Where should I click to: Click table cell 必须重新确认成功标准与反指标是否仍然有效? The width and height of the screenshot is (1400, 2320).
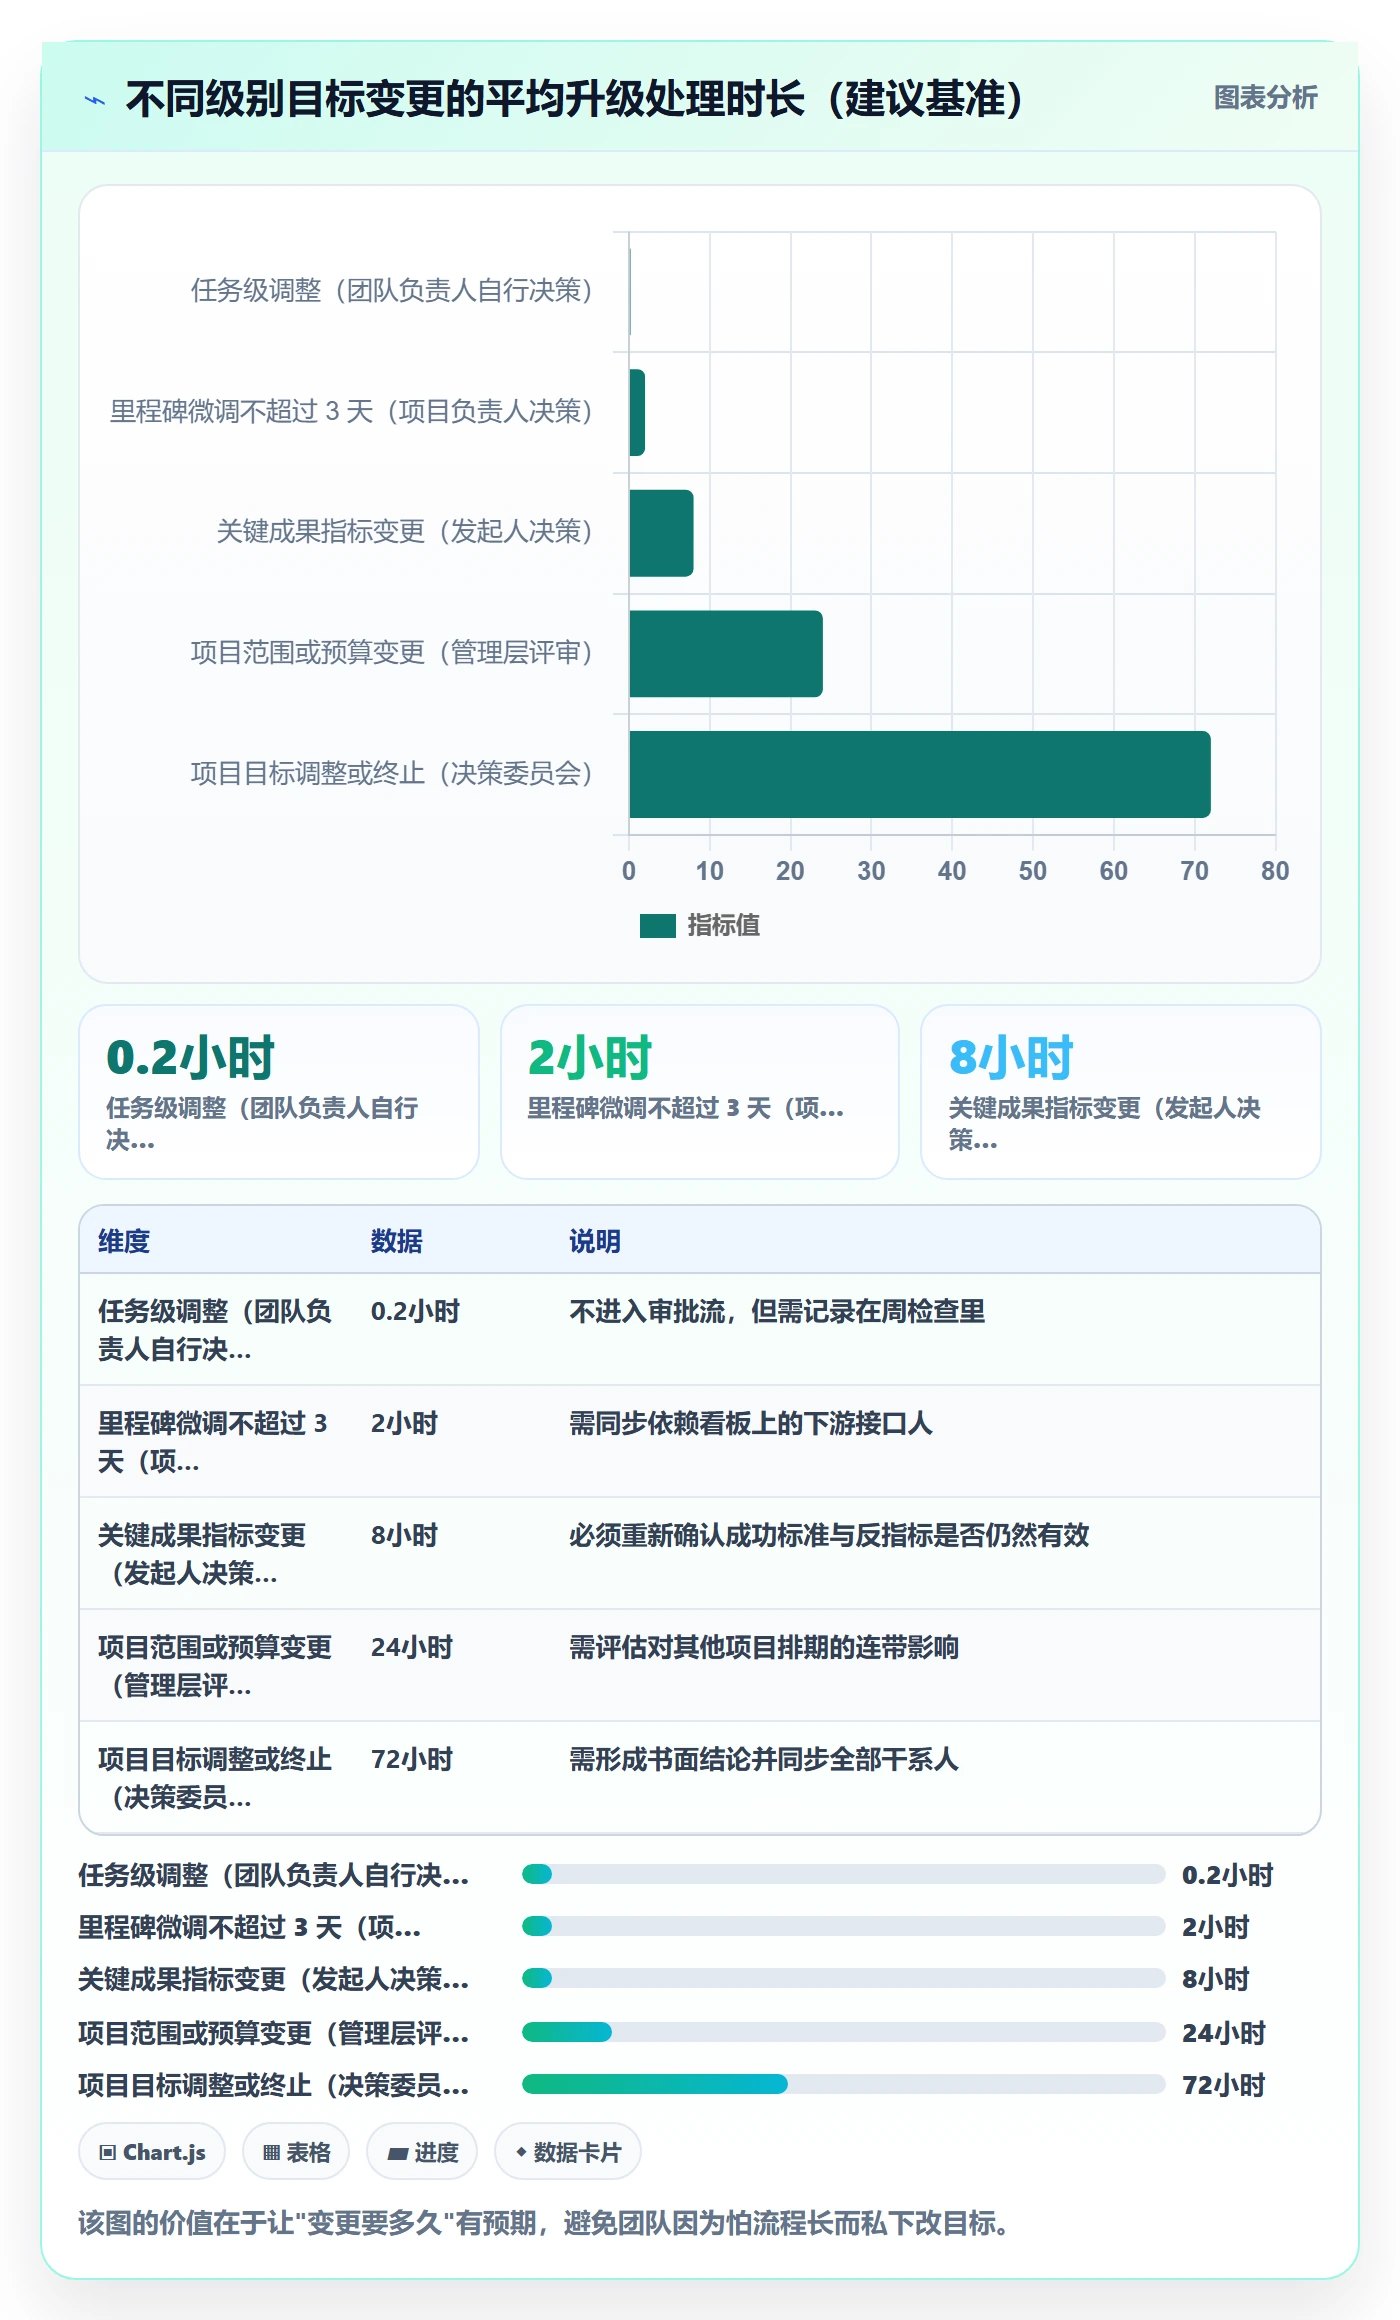point(829,1535)
